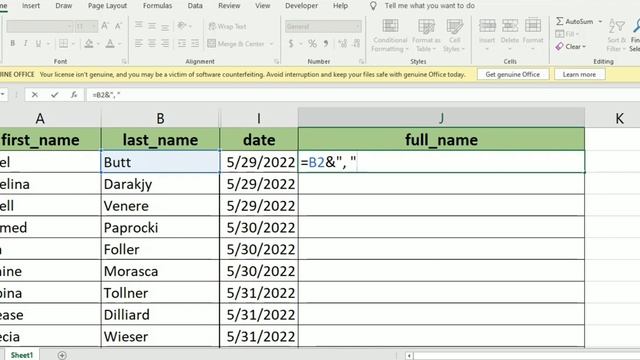
Task: Decrease decimal places
Action: click(356, 43)
